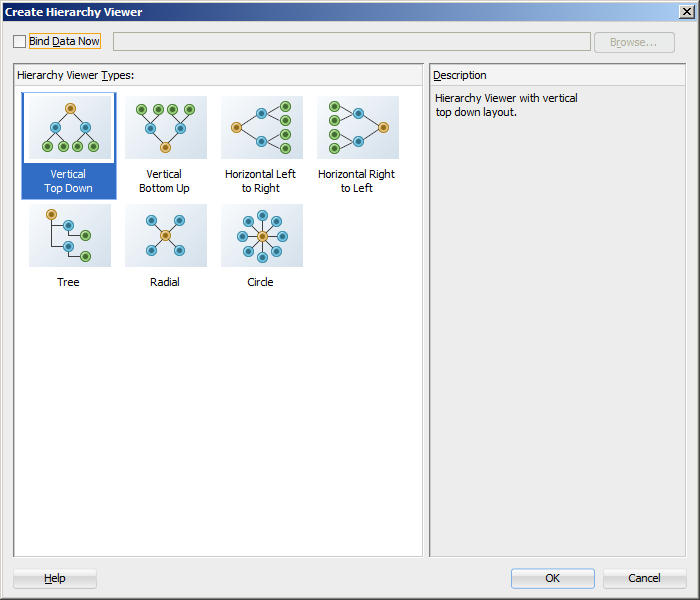Click the 'Tree' label text
The height and width of the screenshot is (600, 700).
(68, 282)
